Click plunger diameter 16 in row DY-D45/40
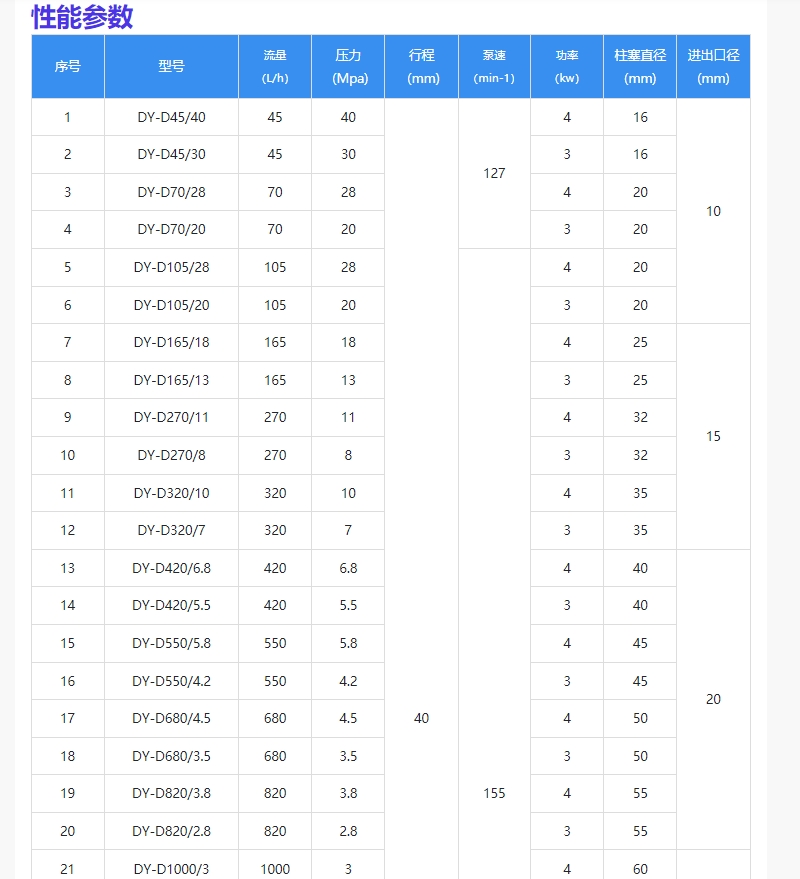The image size is (800, 879). coord(640,117)
